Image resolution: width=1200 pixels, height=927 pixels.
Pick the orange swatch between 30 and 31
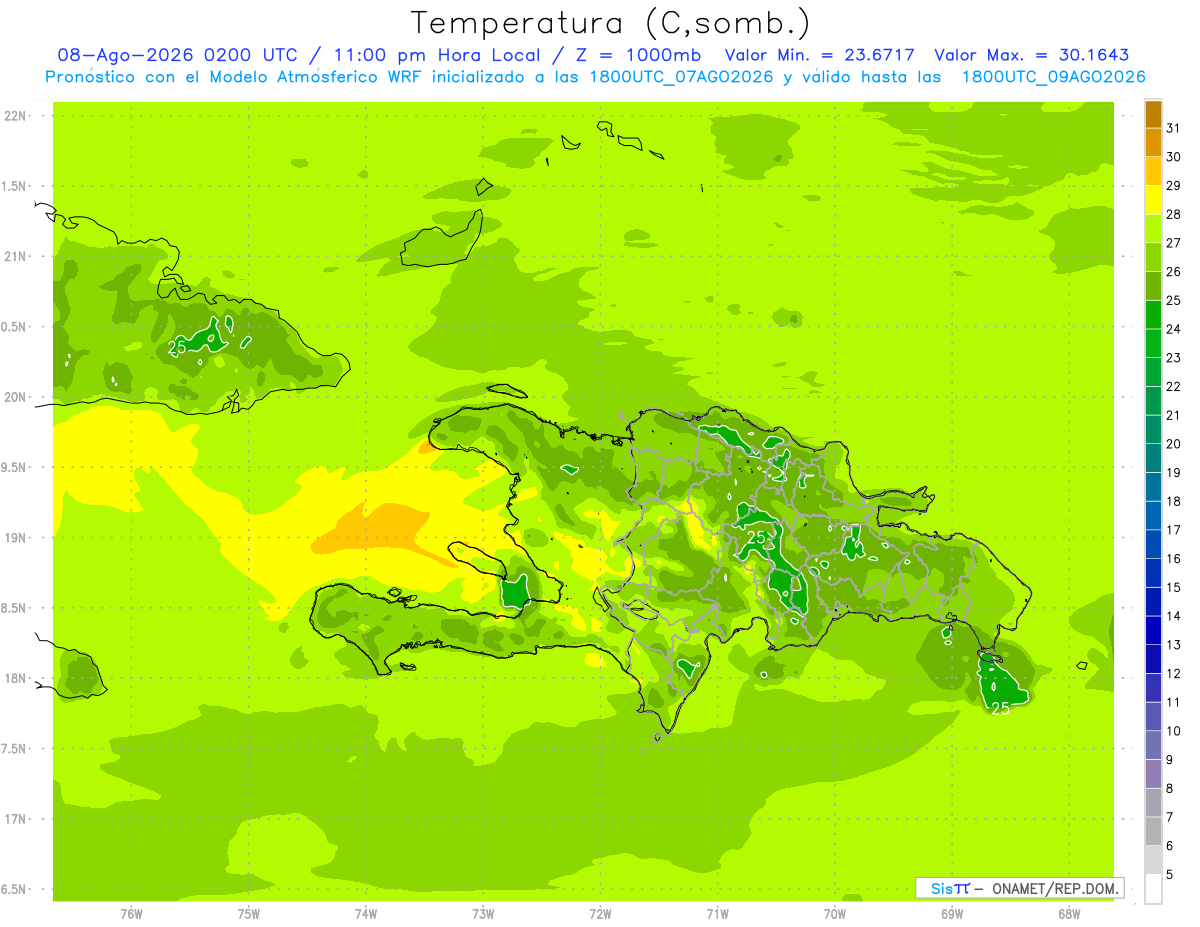coord(1153,142)
